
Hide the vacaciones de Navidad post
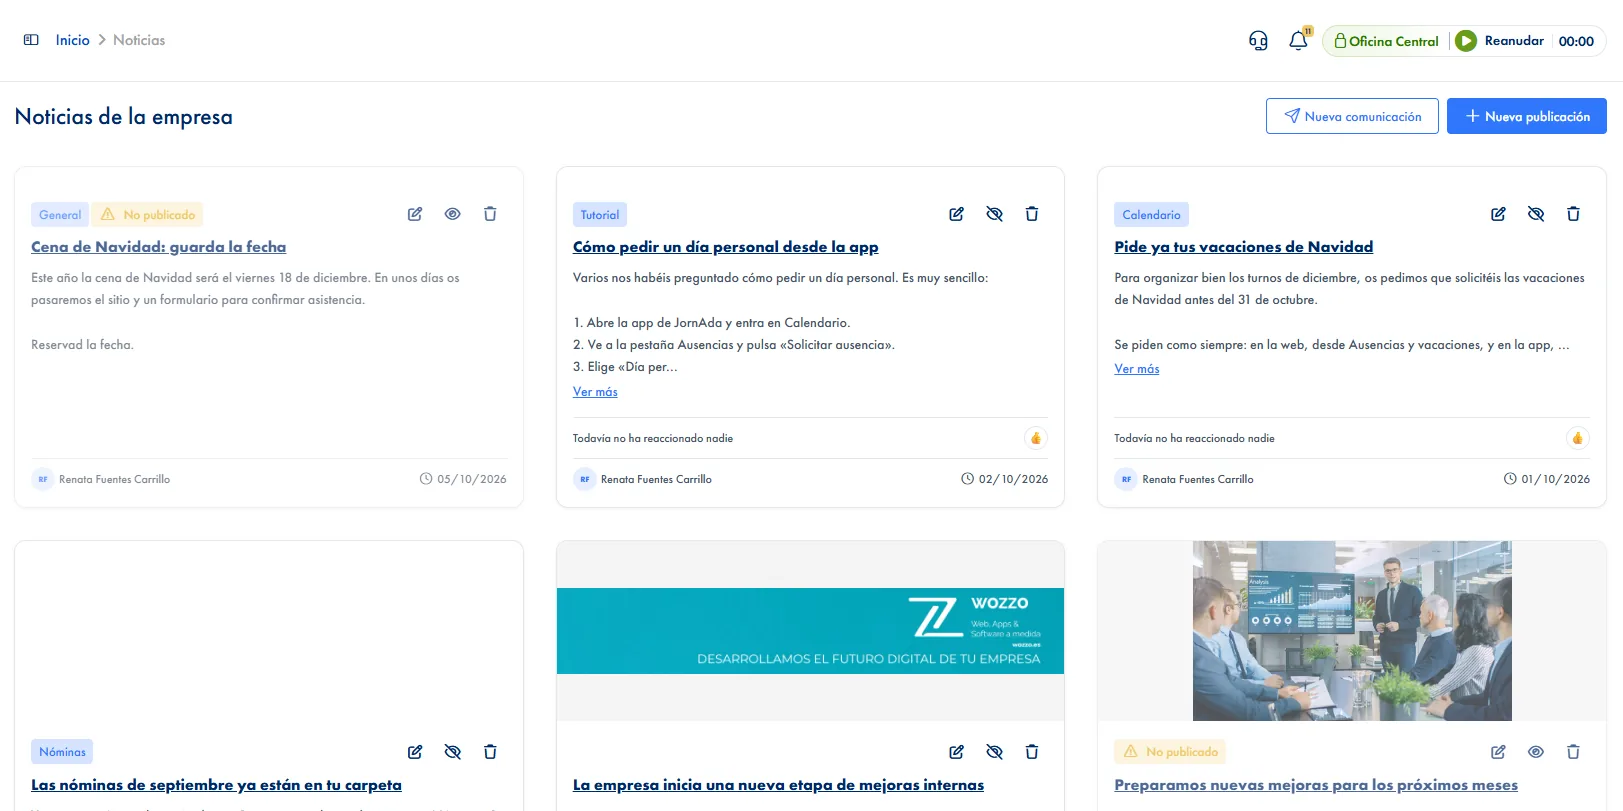(x=1536, y=214)
